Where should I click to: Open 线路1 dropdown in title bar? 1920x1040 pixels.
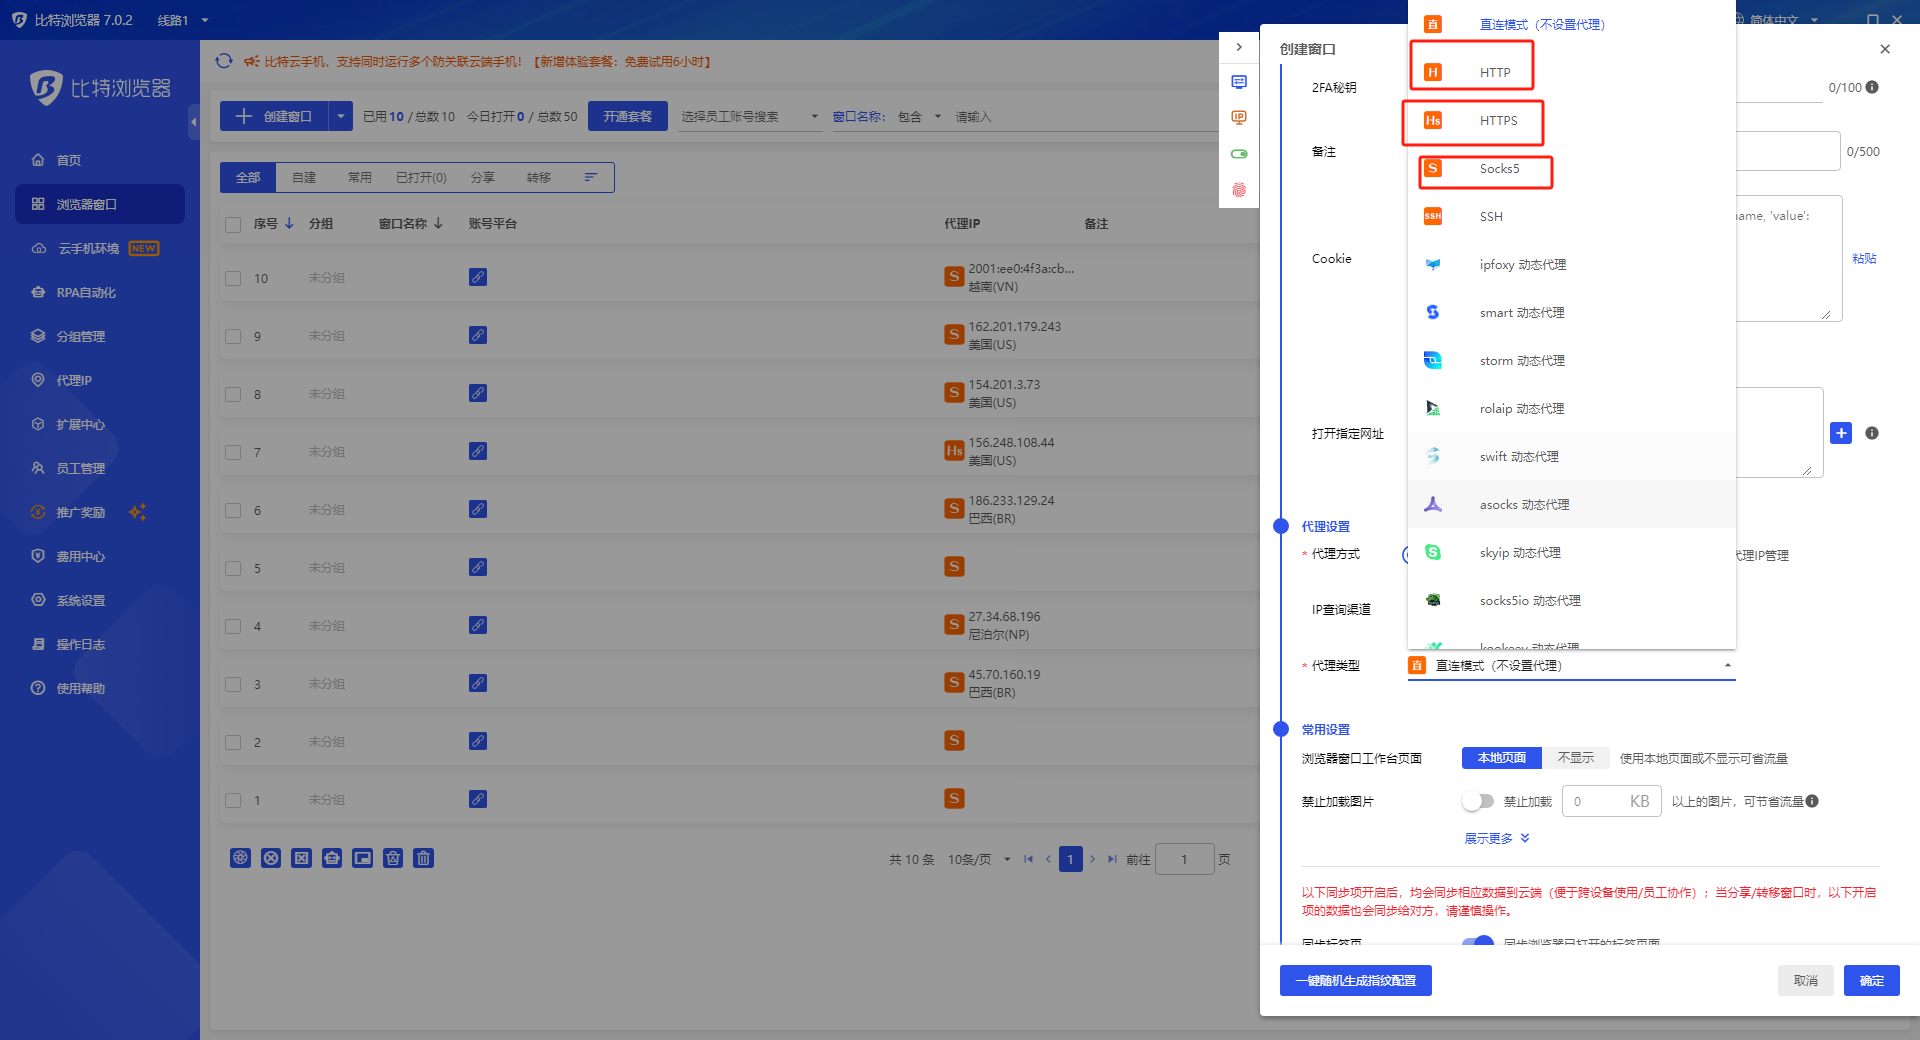[183, 20]
